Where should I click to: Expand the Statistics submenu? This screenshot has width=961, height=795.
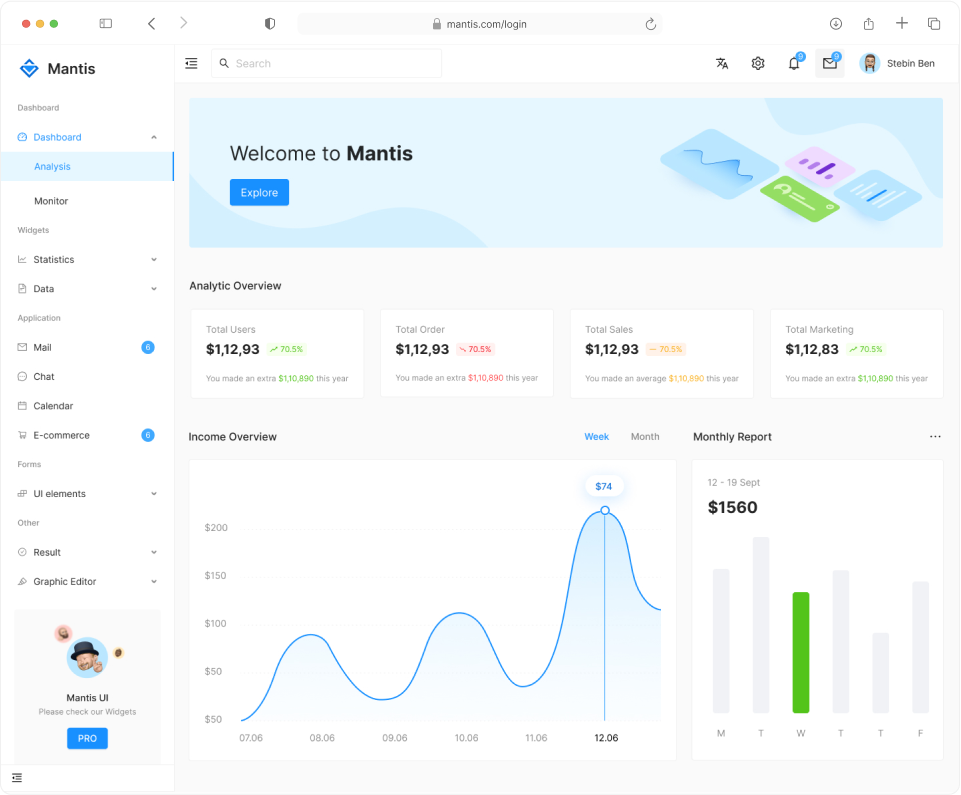pos(154,260)
